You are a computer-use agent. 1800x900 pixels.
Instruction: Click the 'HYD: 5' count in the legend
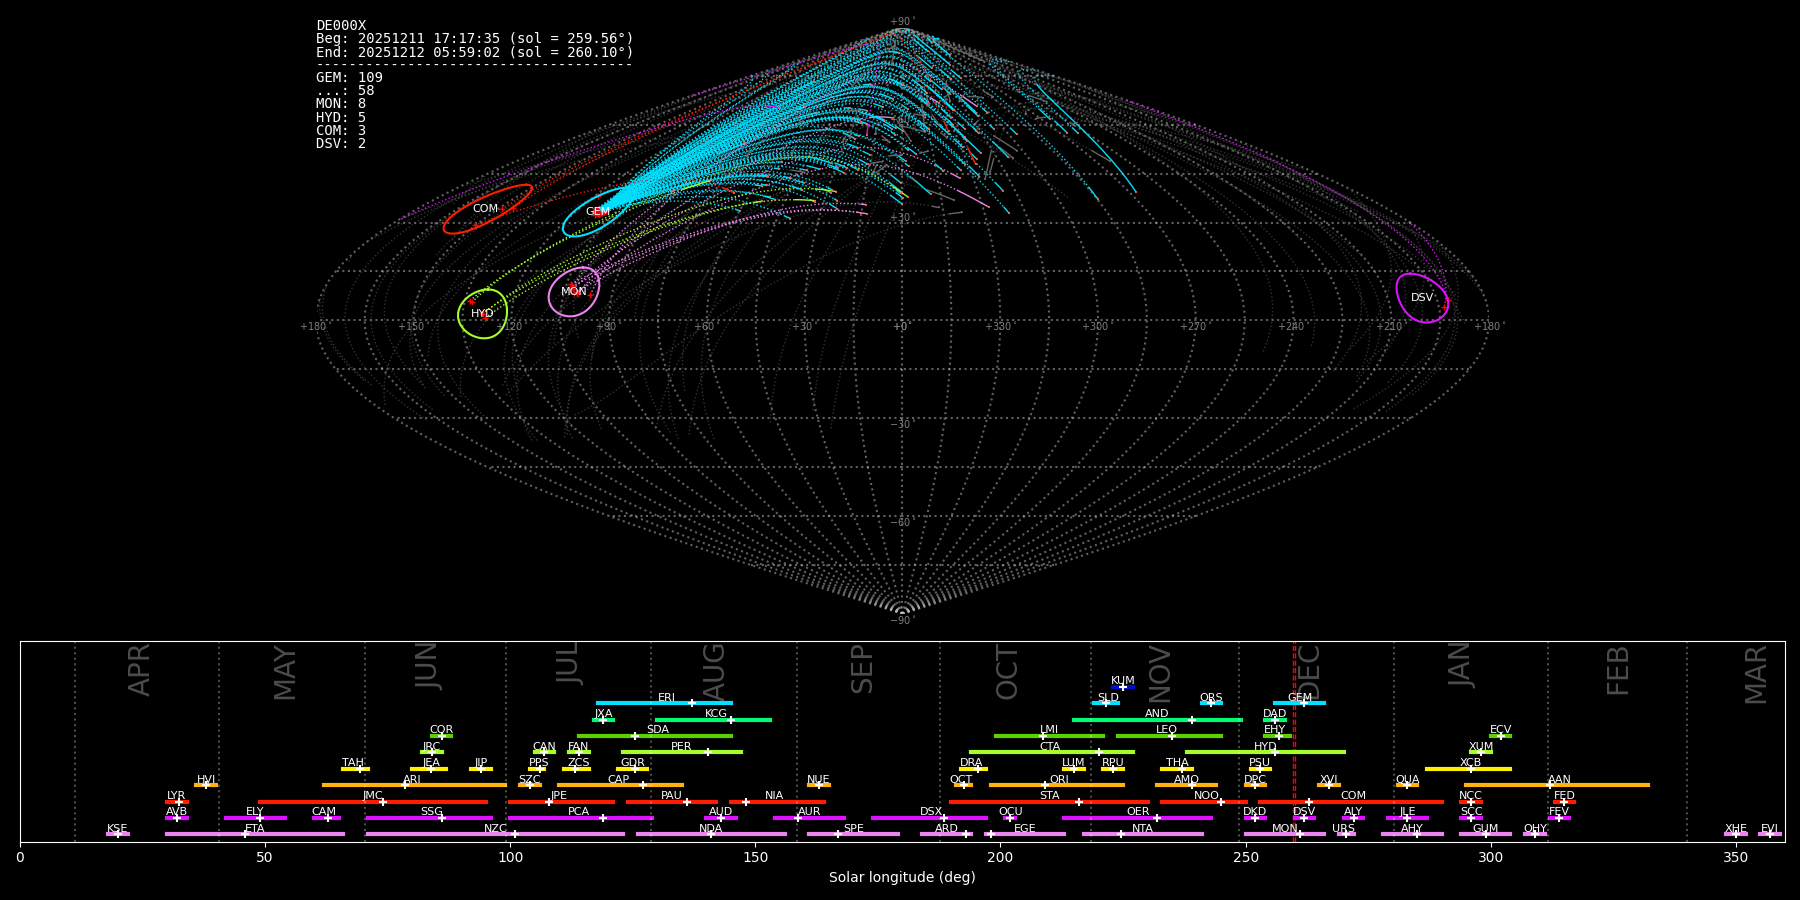click(x=341, y=118)
